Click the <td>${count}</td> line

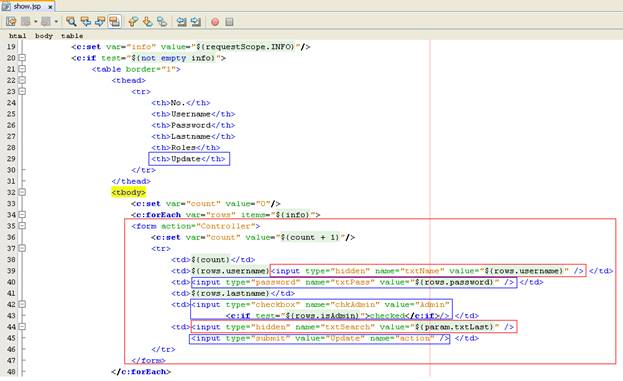[x=213, y=259]
